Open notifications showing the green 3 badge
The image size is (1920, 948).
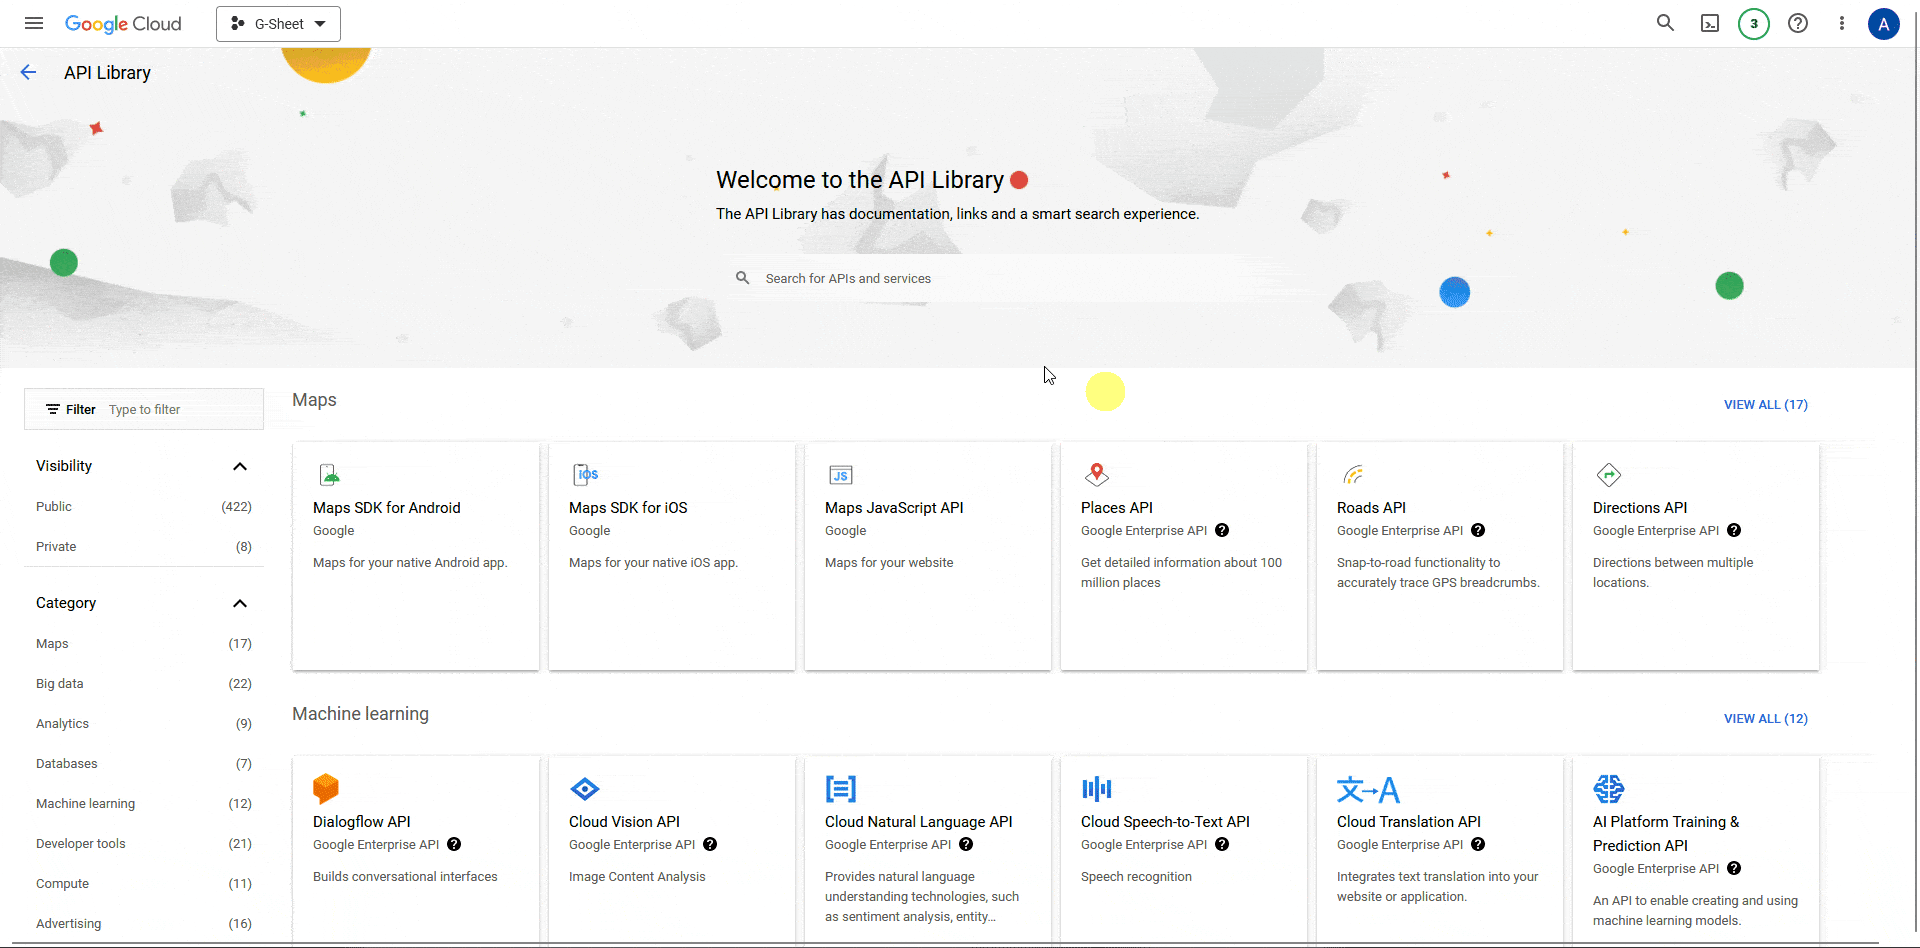[x=1753, y=23]
